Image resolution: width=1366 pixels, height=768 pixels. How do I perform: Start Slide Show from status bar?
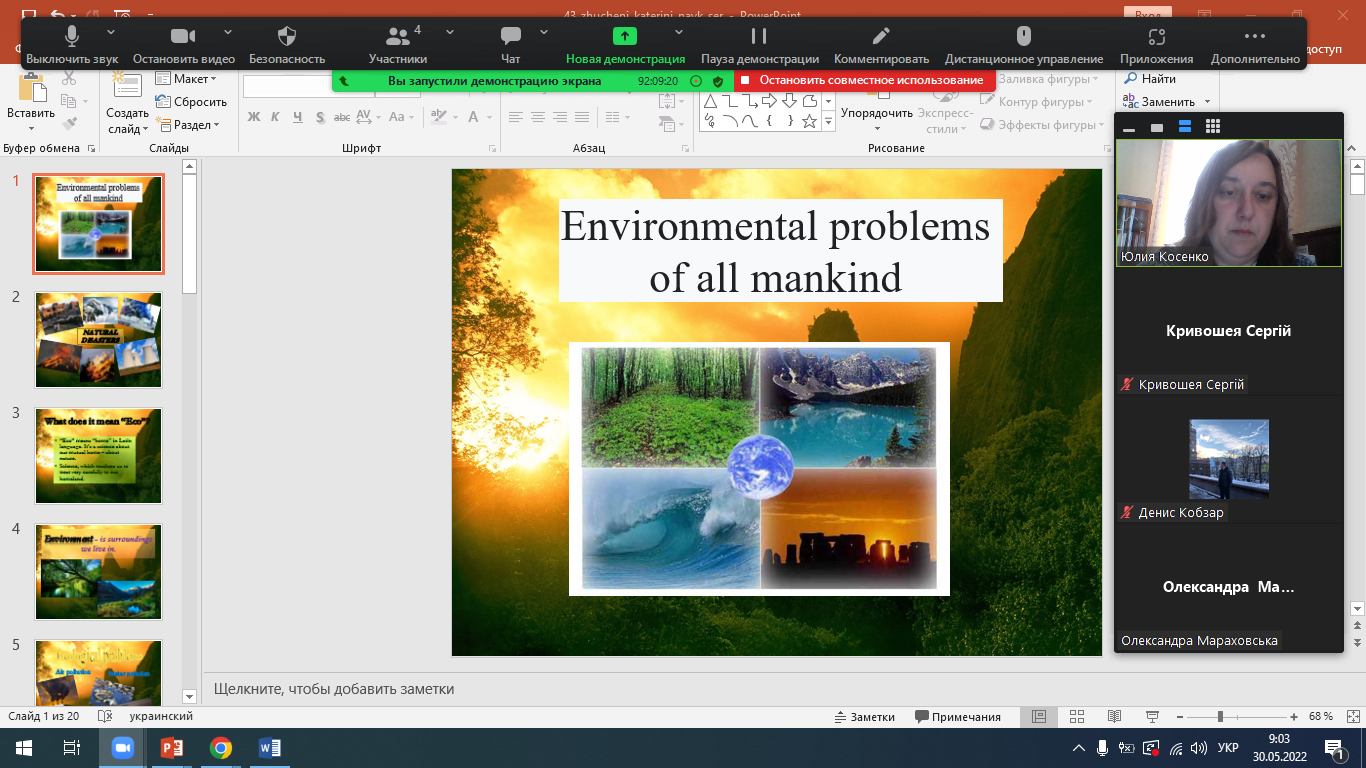[1153, 717]
